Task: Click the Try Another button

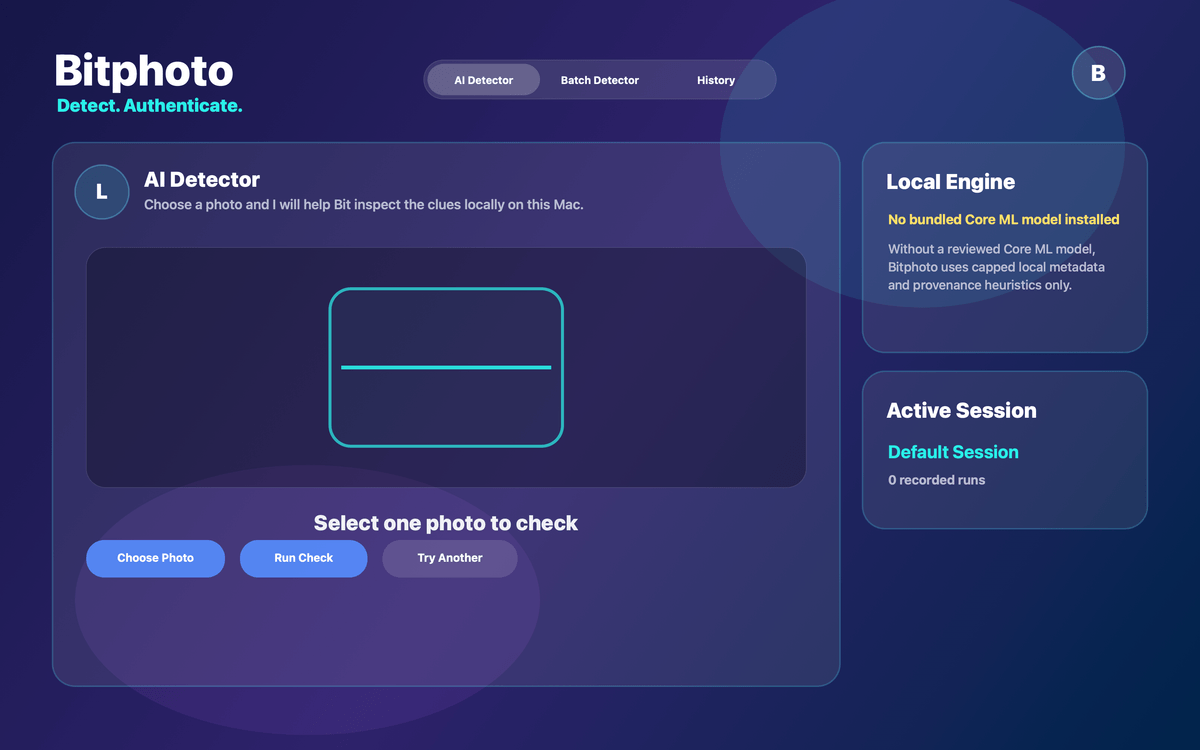Action: click(x=450, y=558)
